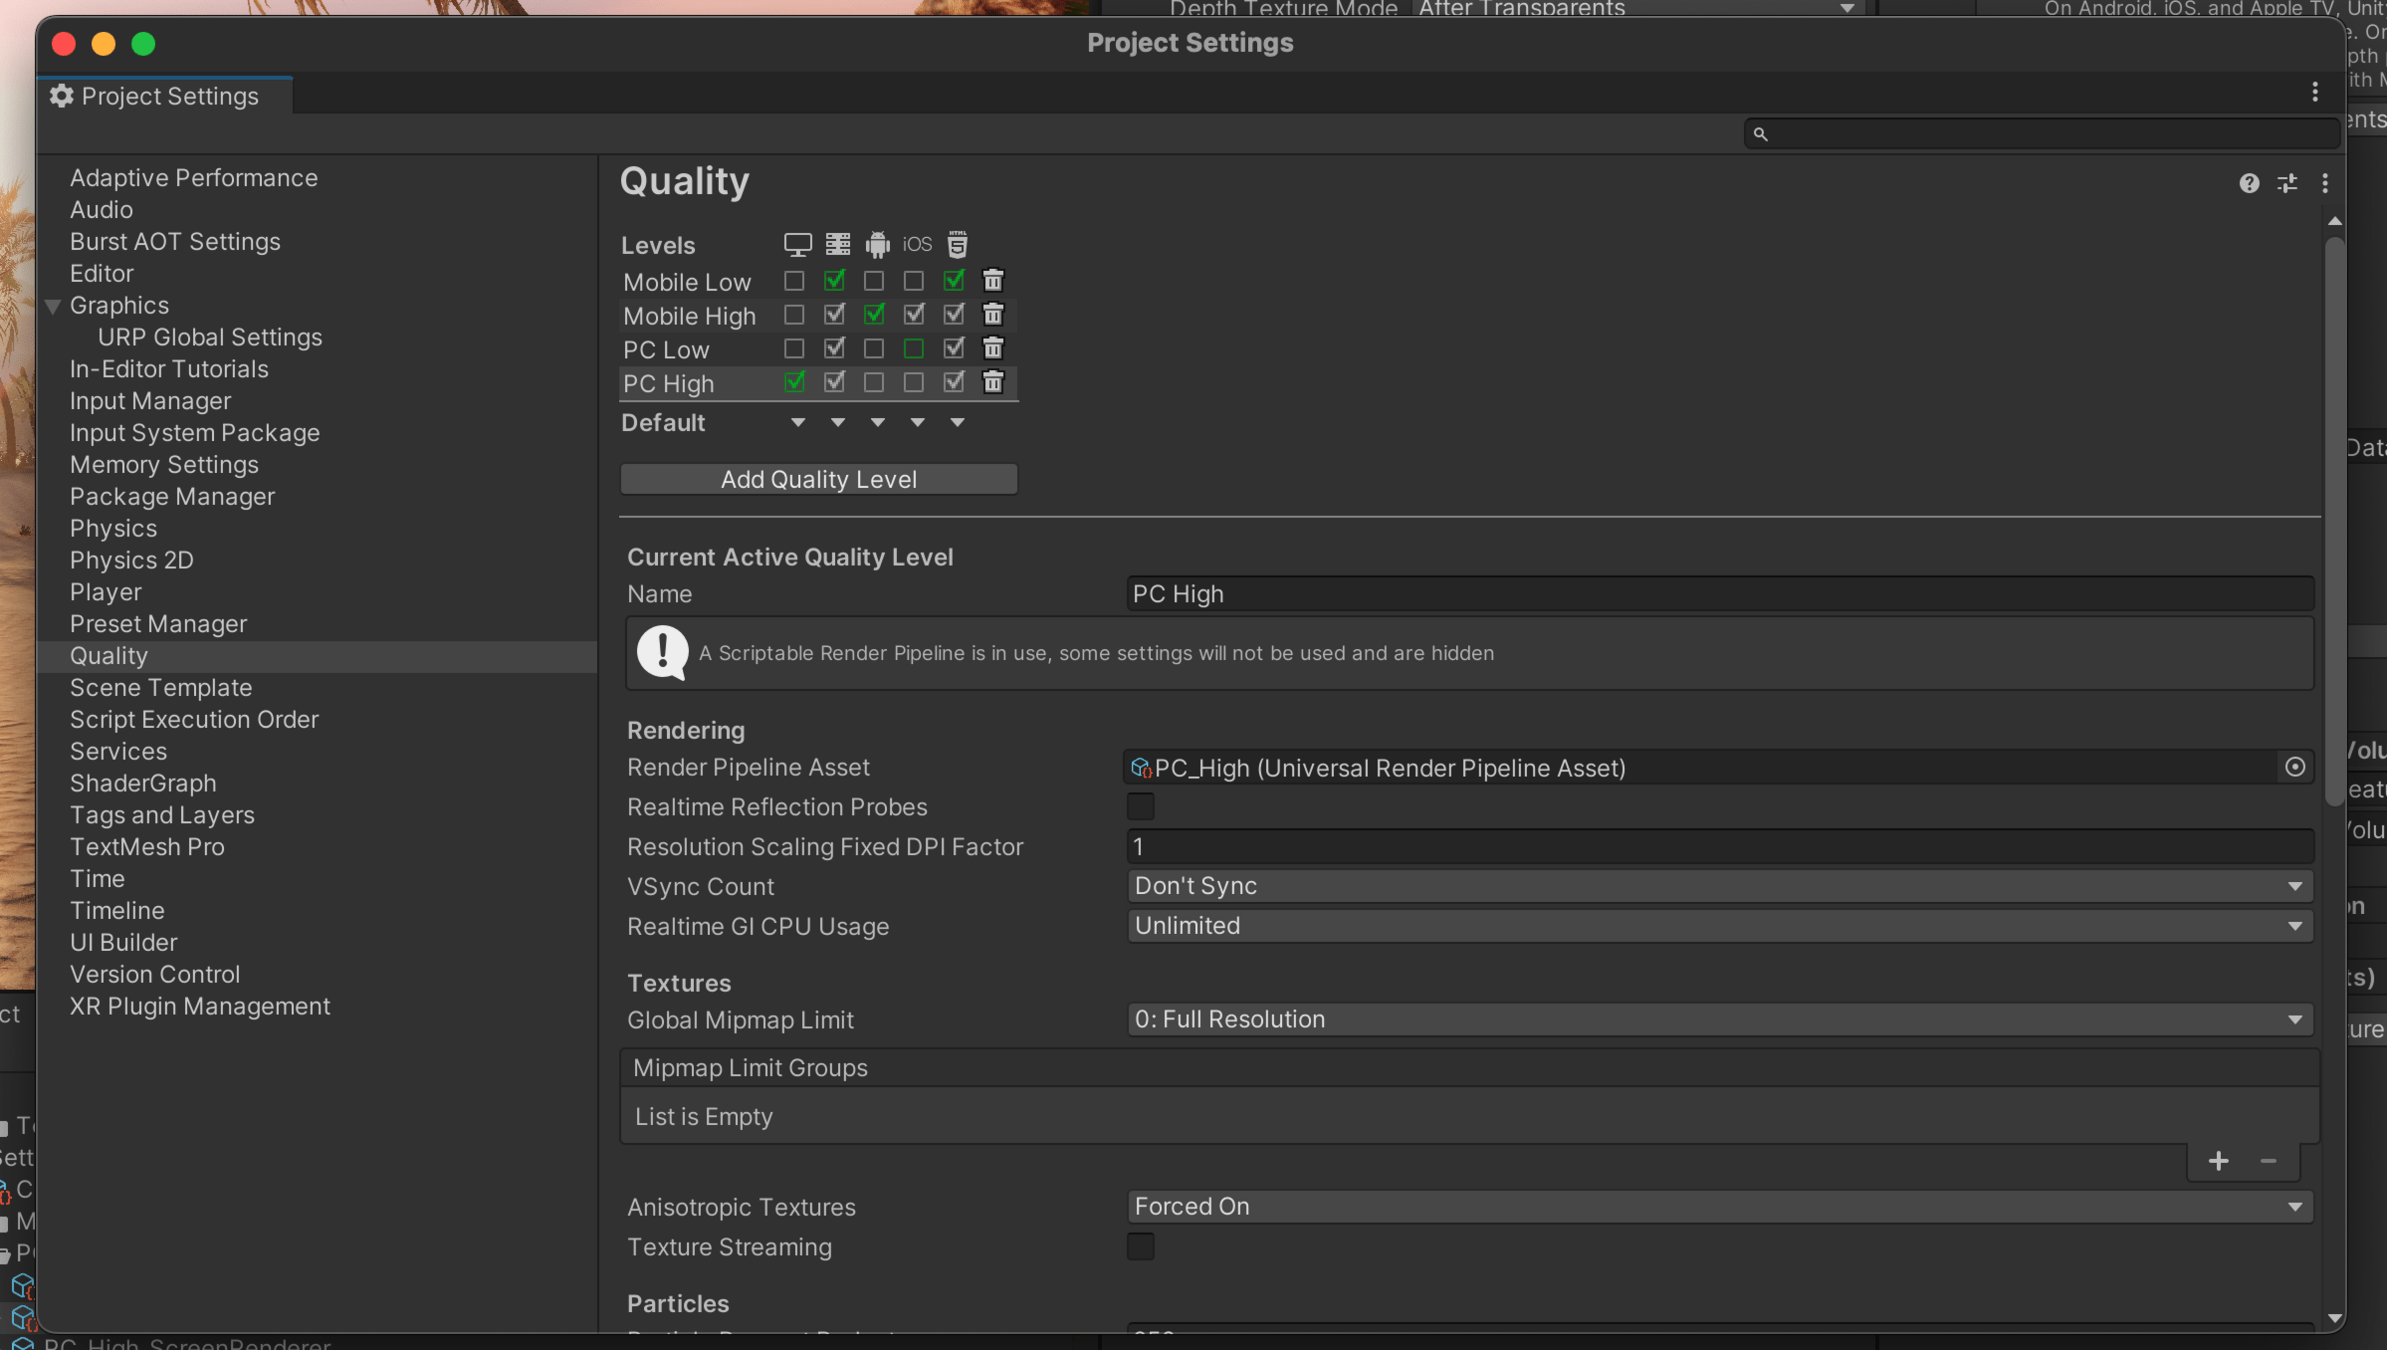Image resolution: width=2387 pixels, height=1350 pixels.
Task: Open URP Global Settings category
Action: 209,337
